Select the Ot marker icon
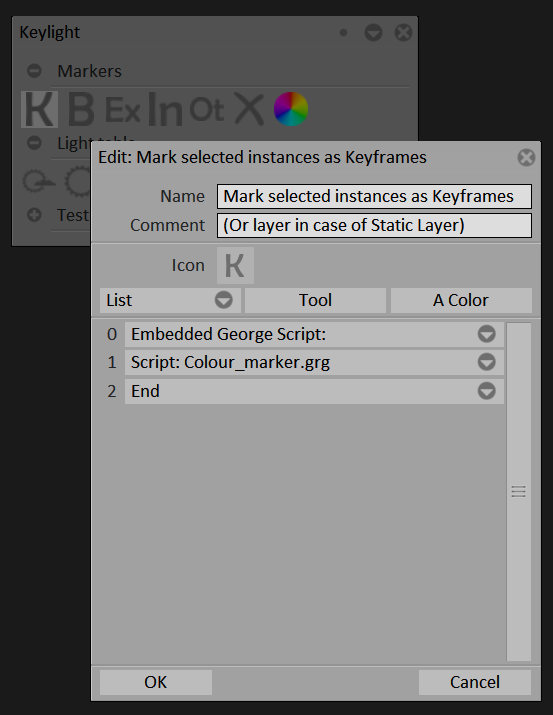 (x=207, y=109)
